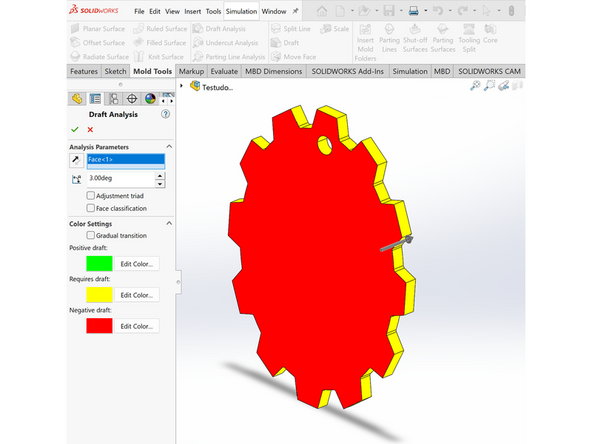592x444 pixels.
Task: Click the red Negative draft swatch
Action: pos(99,325)
